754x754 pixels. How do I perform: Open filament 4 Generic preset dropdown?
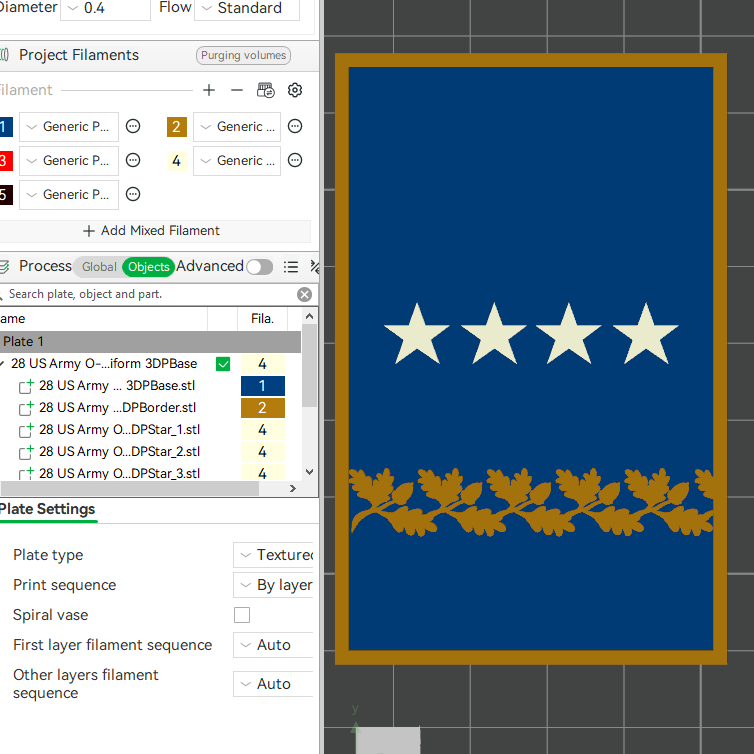(x=237, y=161)
